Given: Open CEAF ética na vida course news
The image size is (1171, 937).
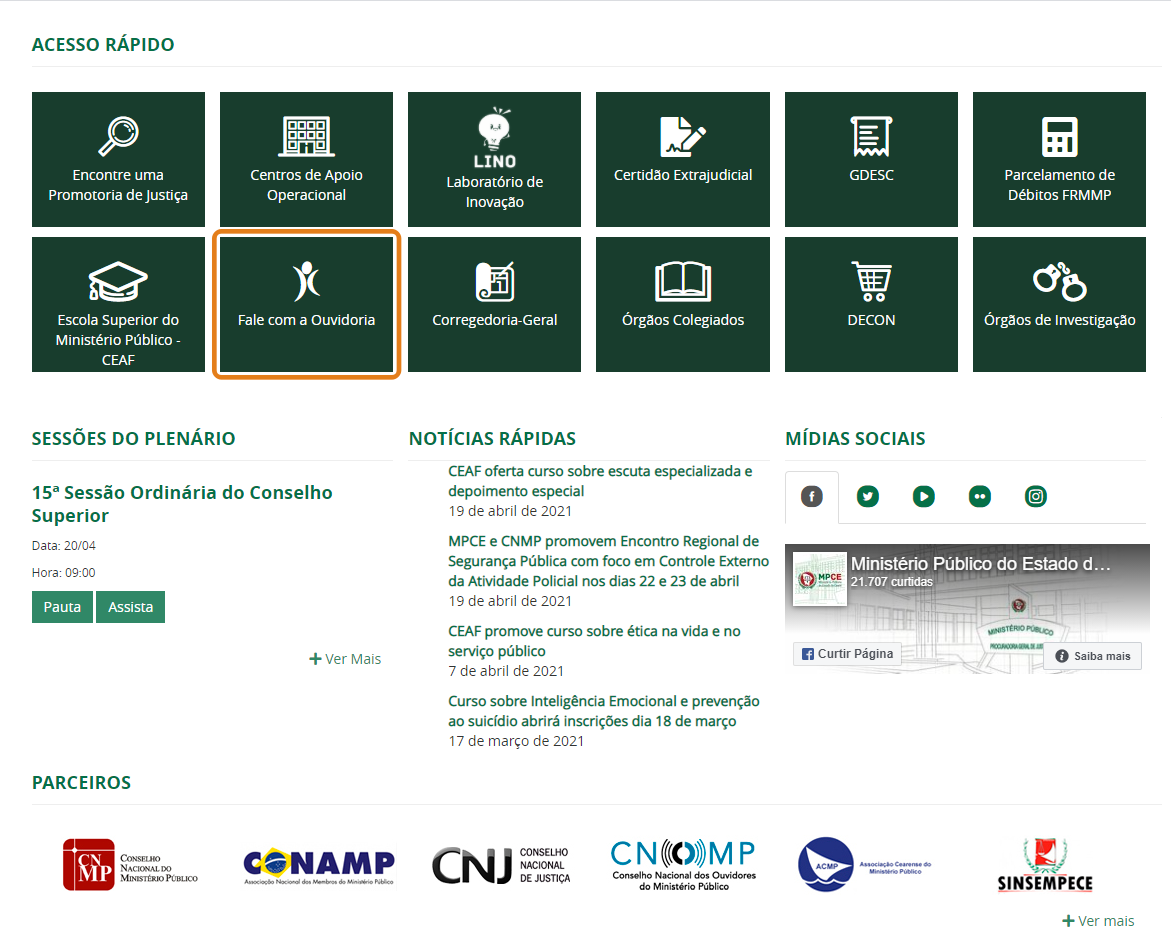Looking at the screenshot, I should [x=594, y=641].
